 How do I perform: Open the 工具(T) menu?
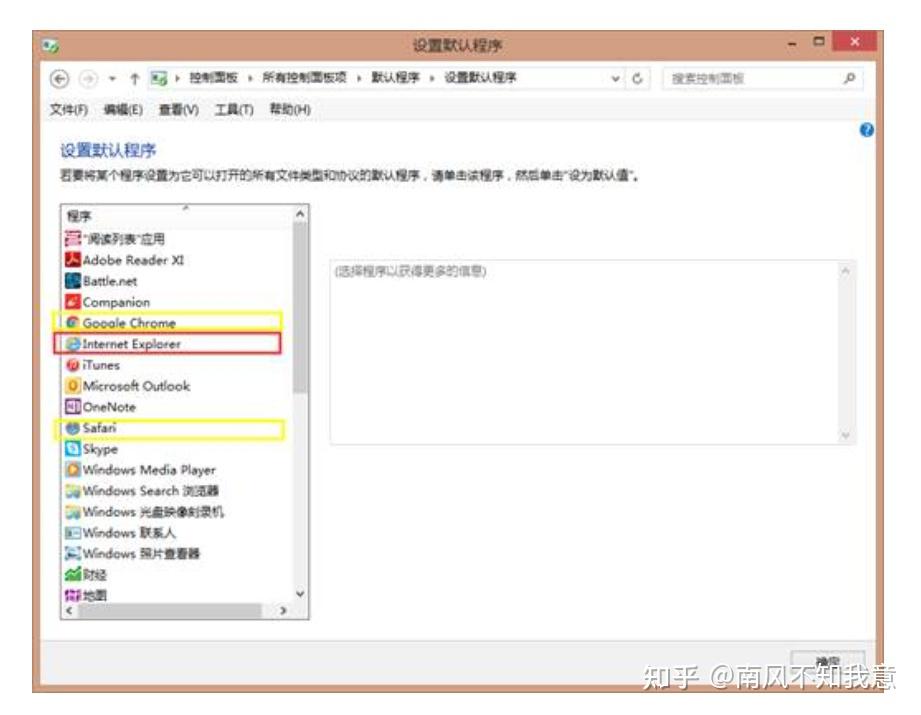pyautogui.click(x=234, y=109)
